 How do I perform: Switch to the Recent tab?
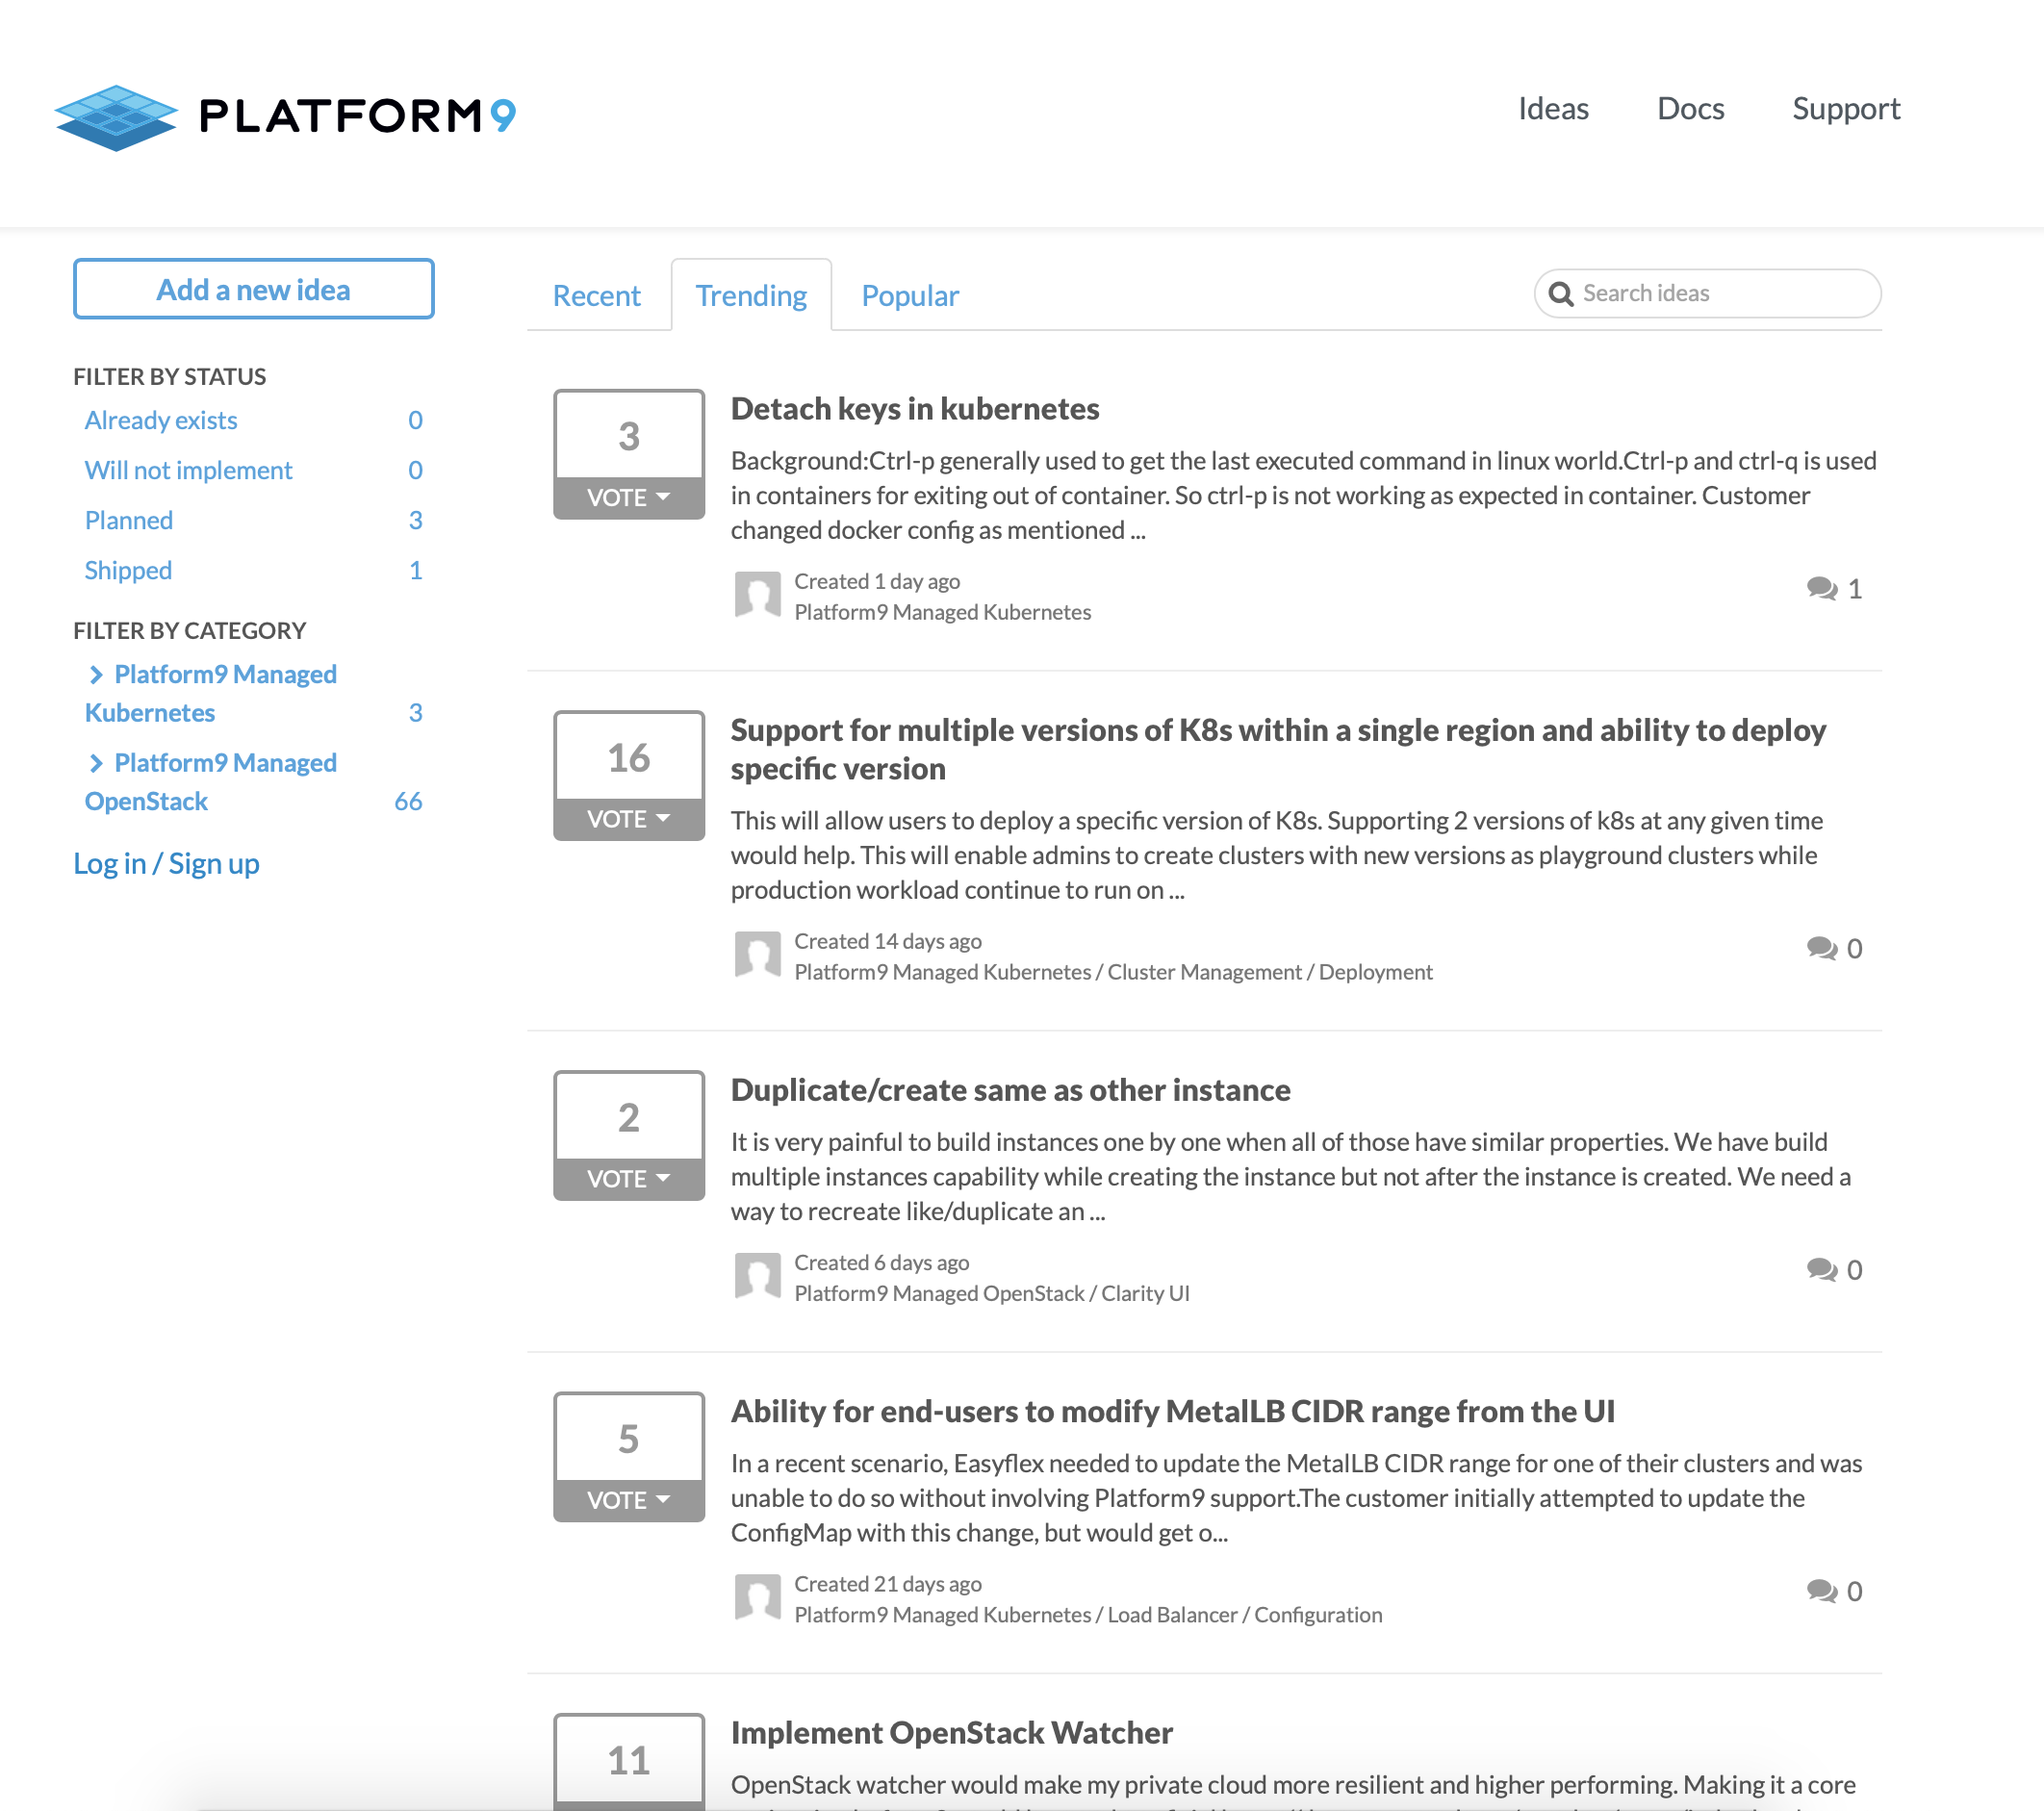point(596,296)
